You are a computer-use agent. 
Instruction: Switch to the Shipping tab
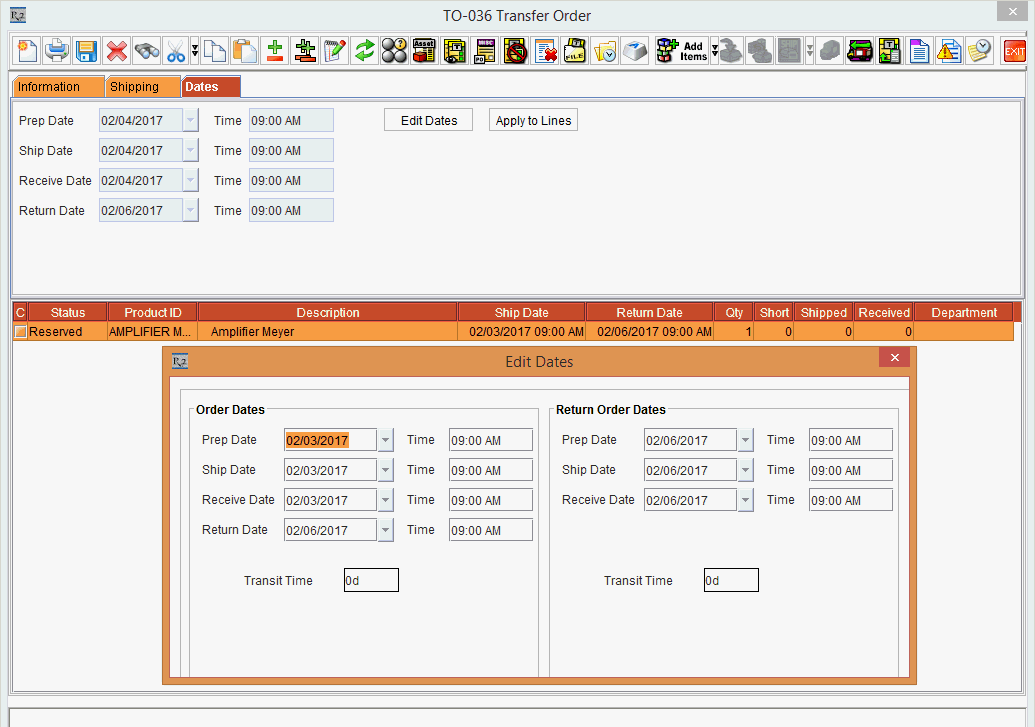[x=142, y=87]
